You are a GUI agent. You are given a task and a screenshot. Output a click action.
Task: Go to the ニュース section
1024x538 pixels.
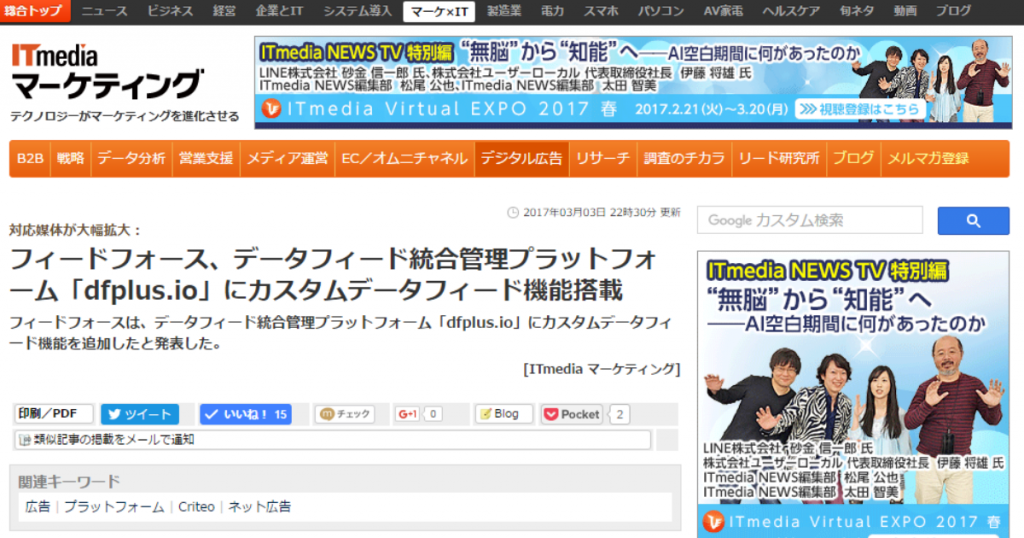(x=104, y=11)
